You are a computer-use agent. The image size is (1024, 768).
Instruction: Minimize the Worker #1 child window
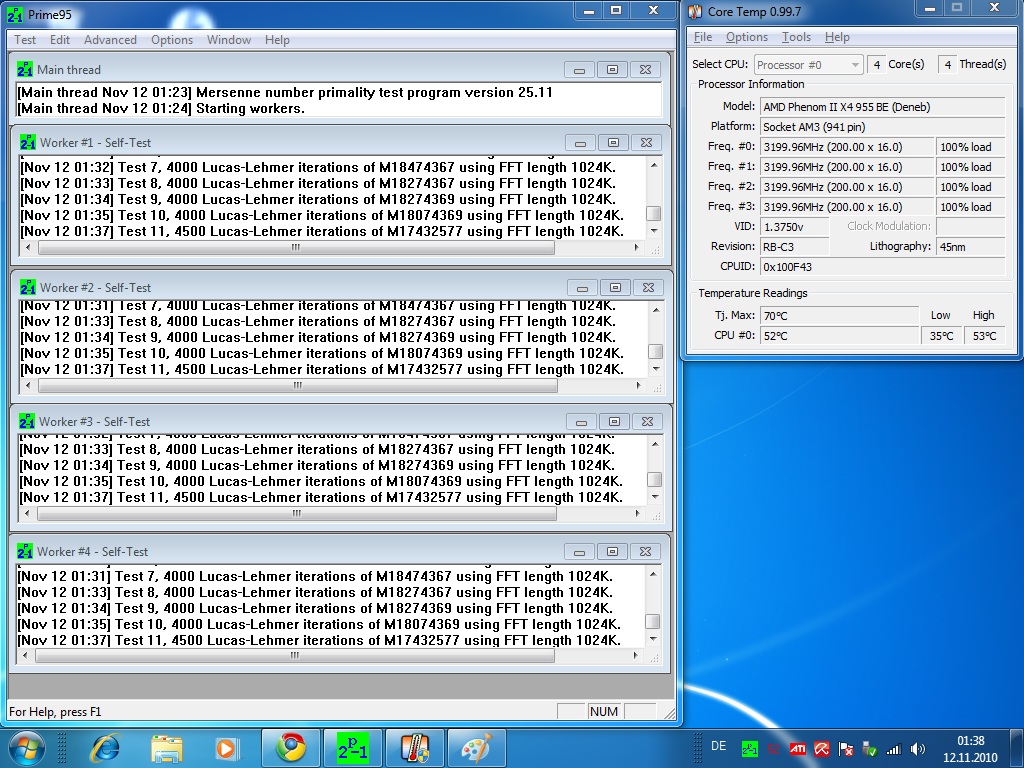[581, 143]
